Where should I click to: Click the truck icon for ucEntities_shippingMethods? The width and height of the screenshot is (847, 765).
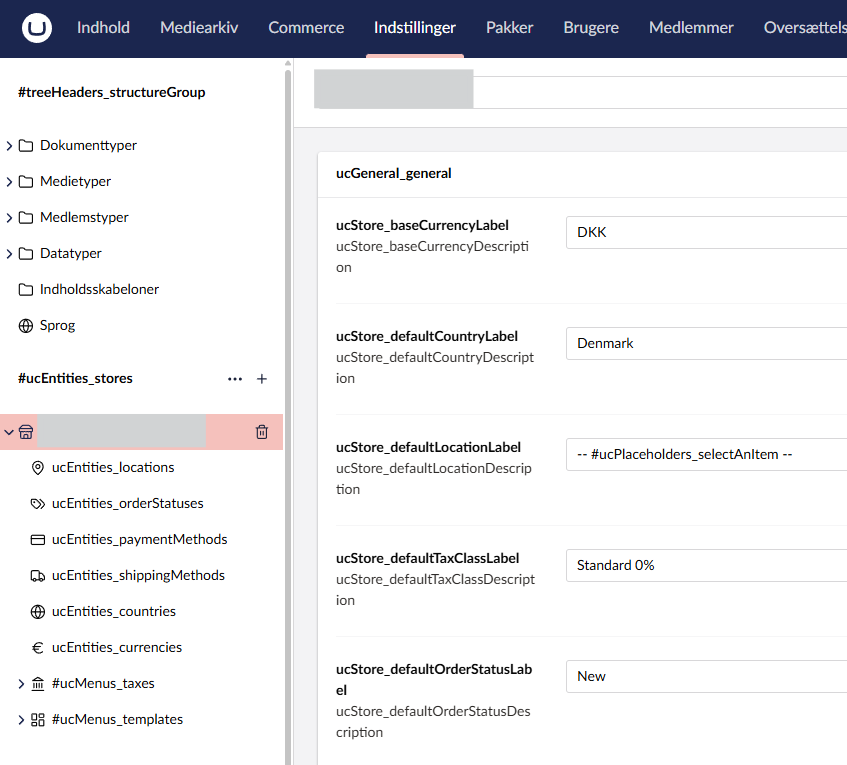[x=38, y=575]
